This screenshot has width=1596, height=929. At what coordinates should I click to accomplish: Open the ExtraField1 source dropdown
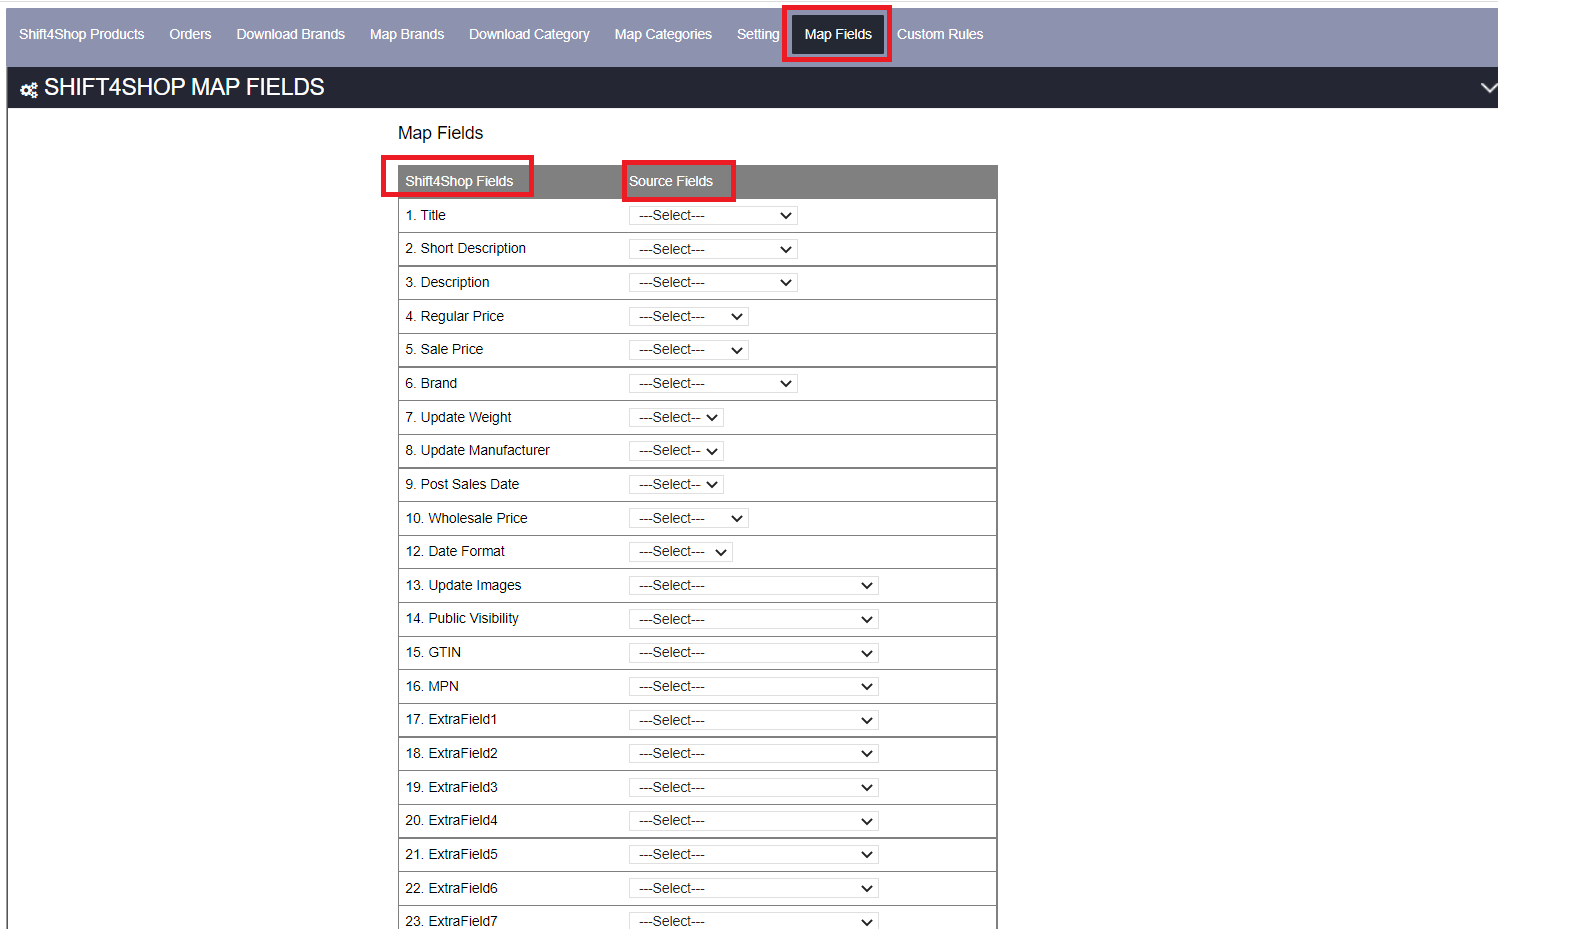coord(754,721)
